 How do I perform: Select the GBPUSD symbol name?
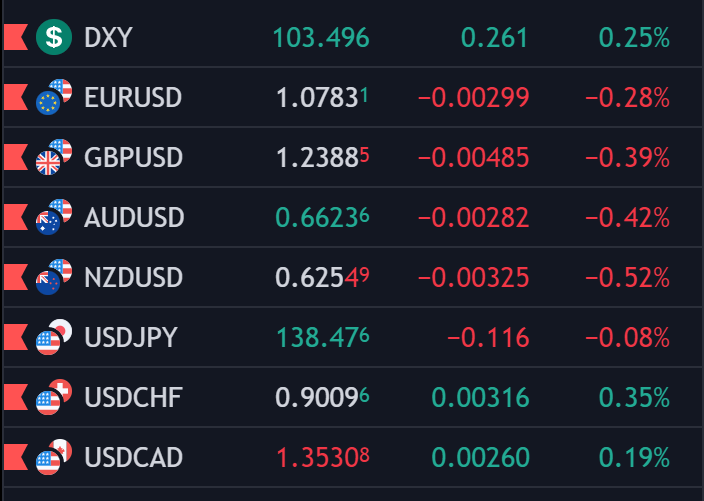134,158
